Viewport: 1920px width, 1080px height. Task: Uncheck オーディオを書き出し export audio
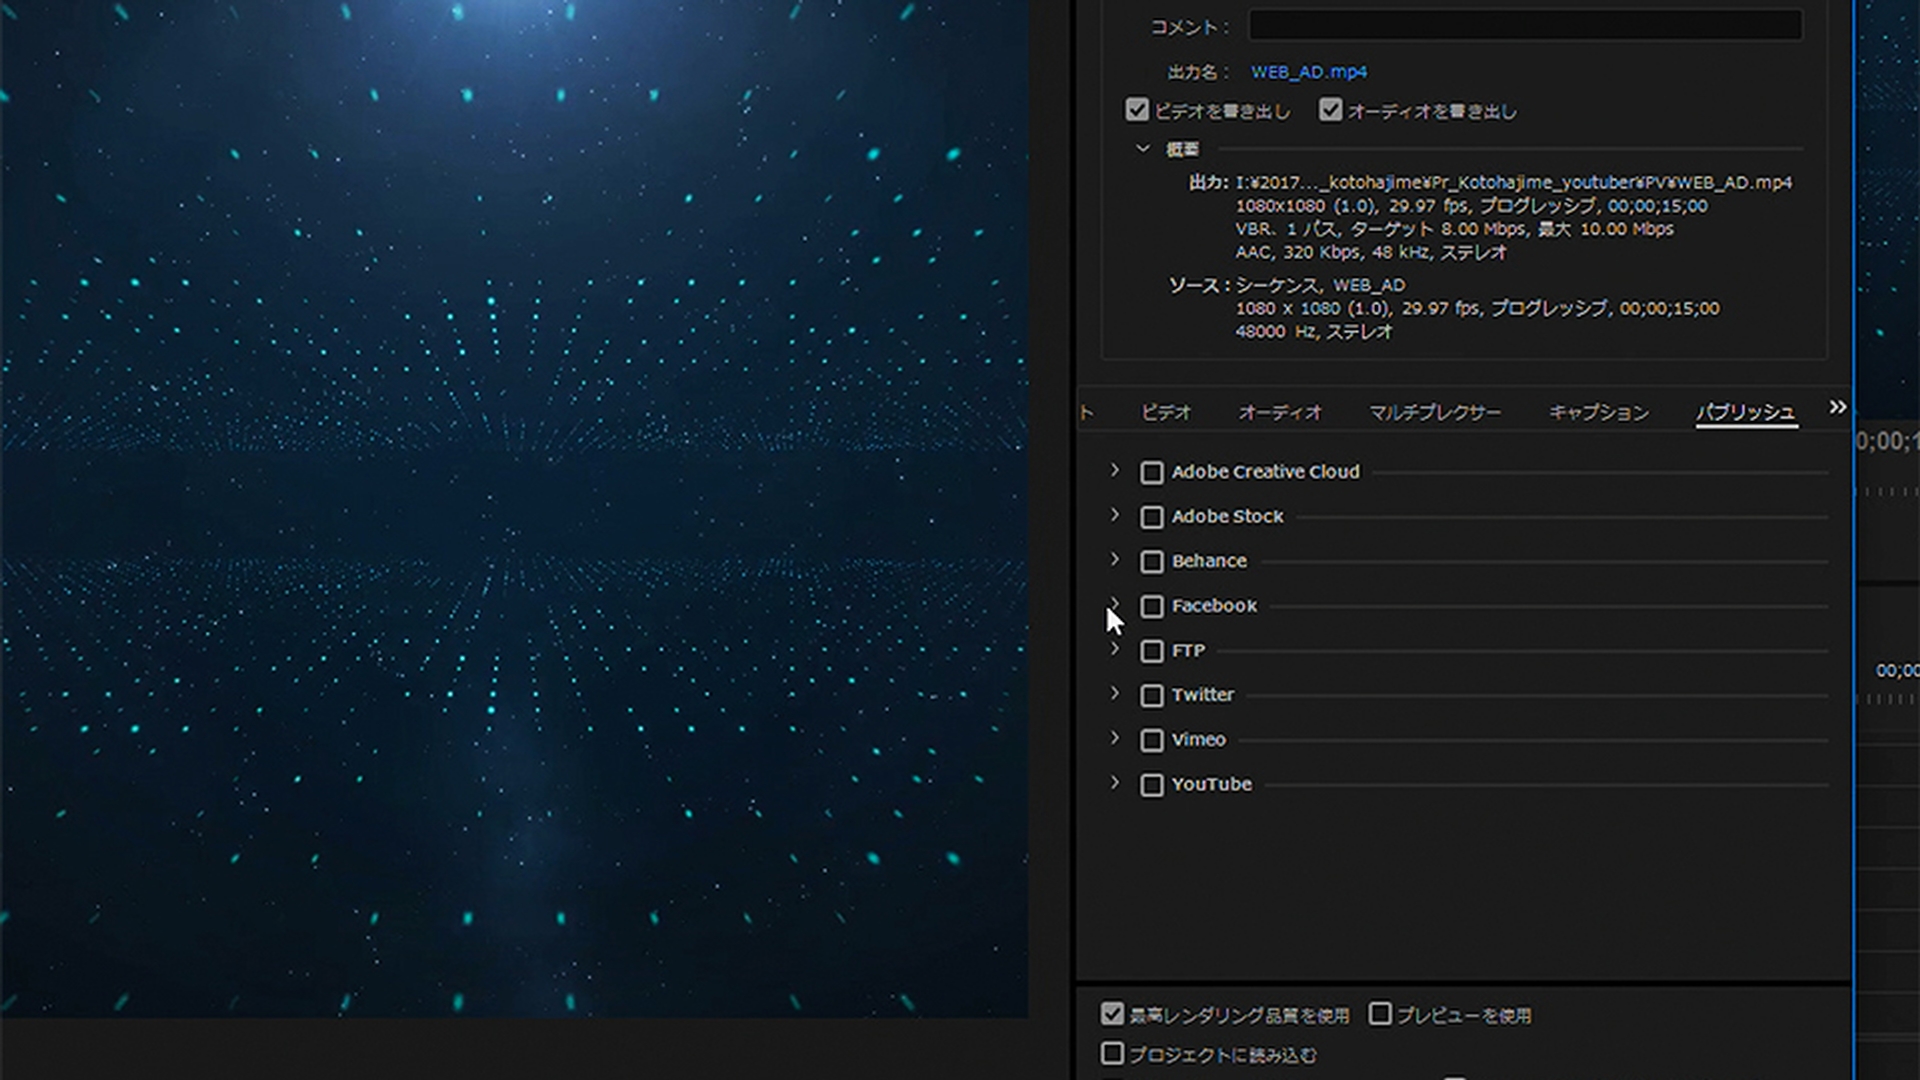point(1330,110)
